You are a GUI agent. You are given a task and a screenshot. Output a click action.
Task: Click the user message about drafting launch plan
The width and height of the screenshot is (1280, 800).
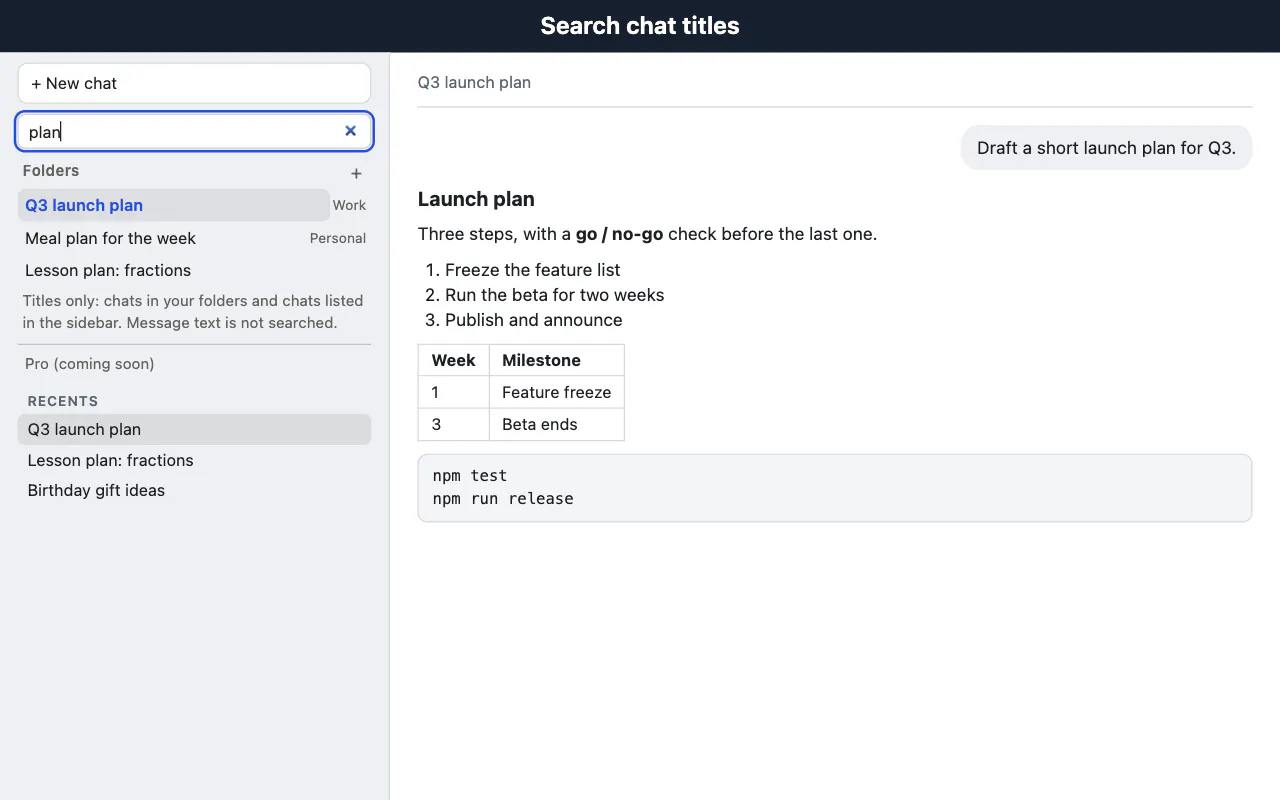coord(1106,148)
